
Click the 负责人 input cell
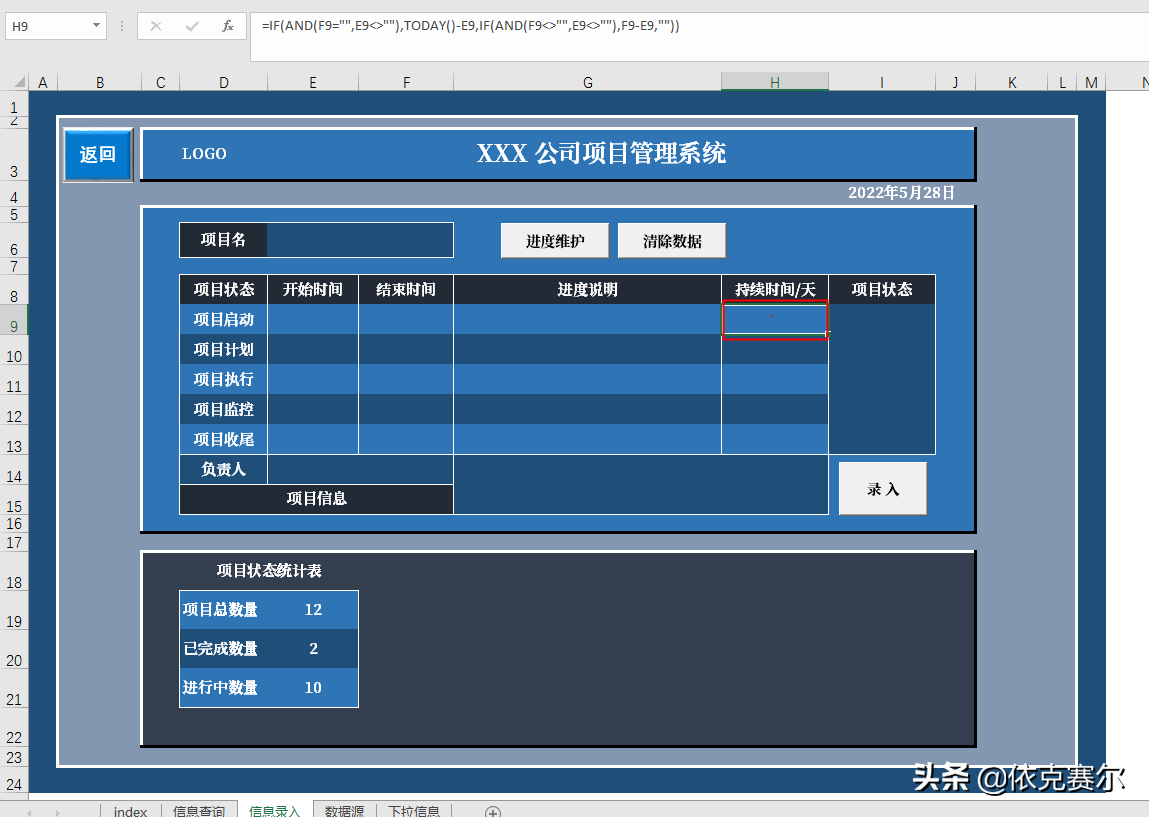[360, 469]
